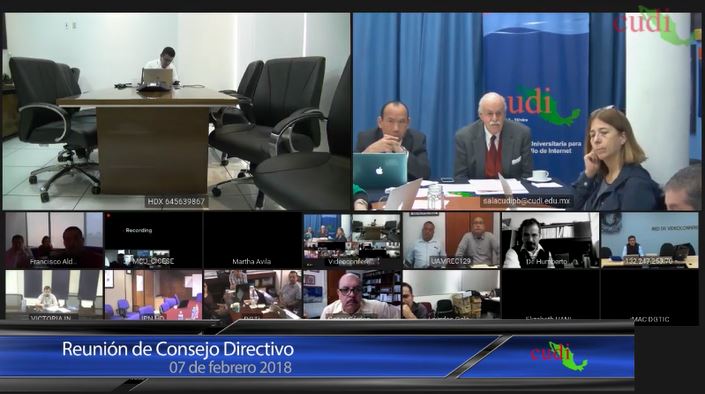Viewport: 705px width, 394px height.
Task: Click the Recording status label
Action: pyautogui.click(x=138, y=230)
